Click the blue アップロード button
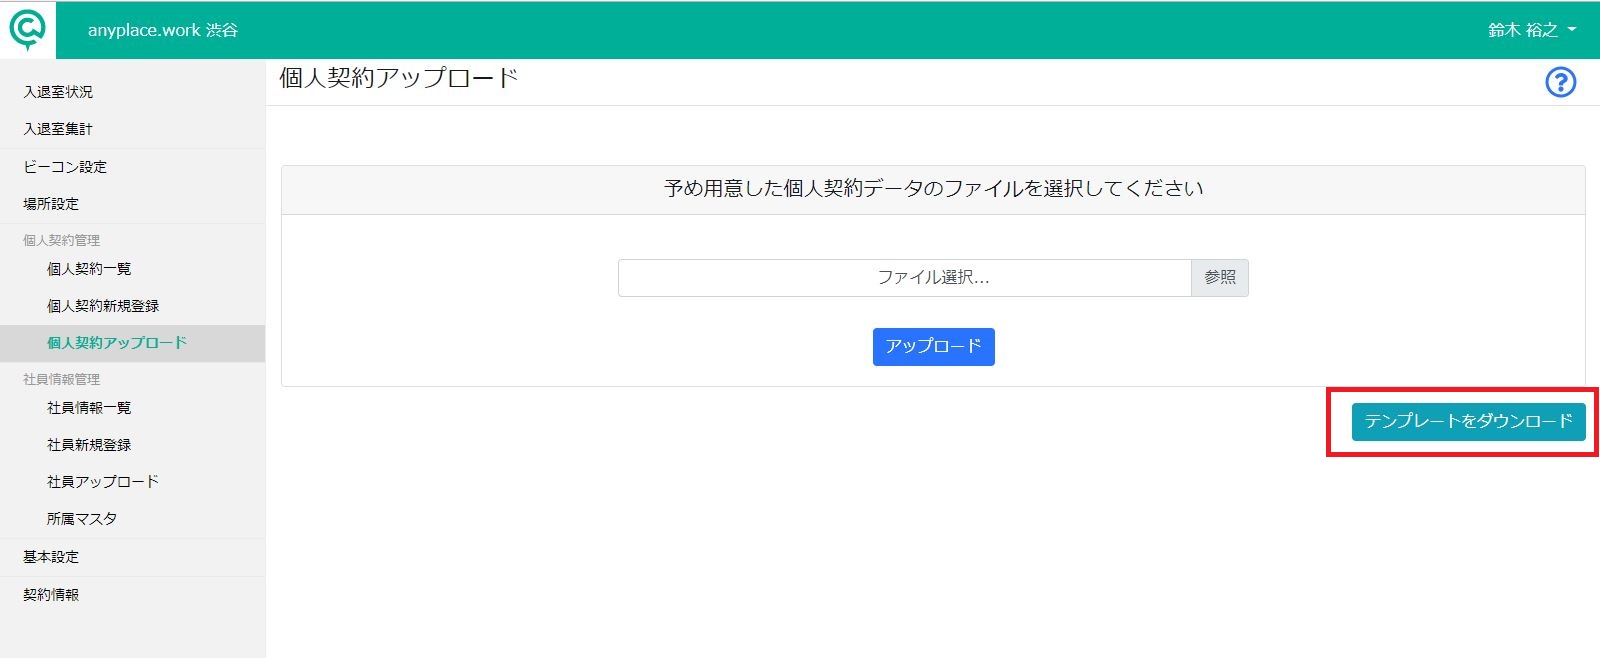 933,347
